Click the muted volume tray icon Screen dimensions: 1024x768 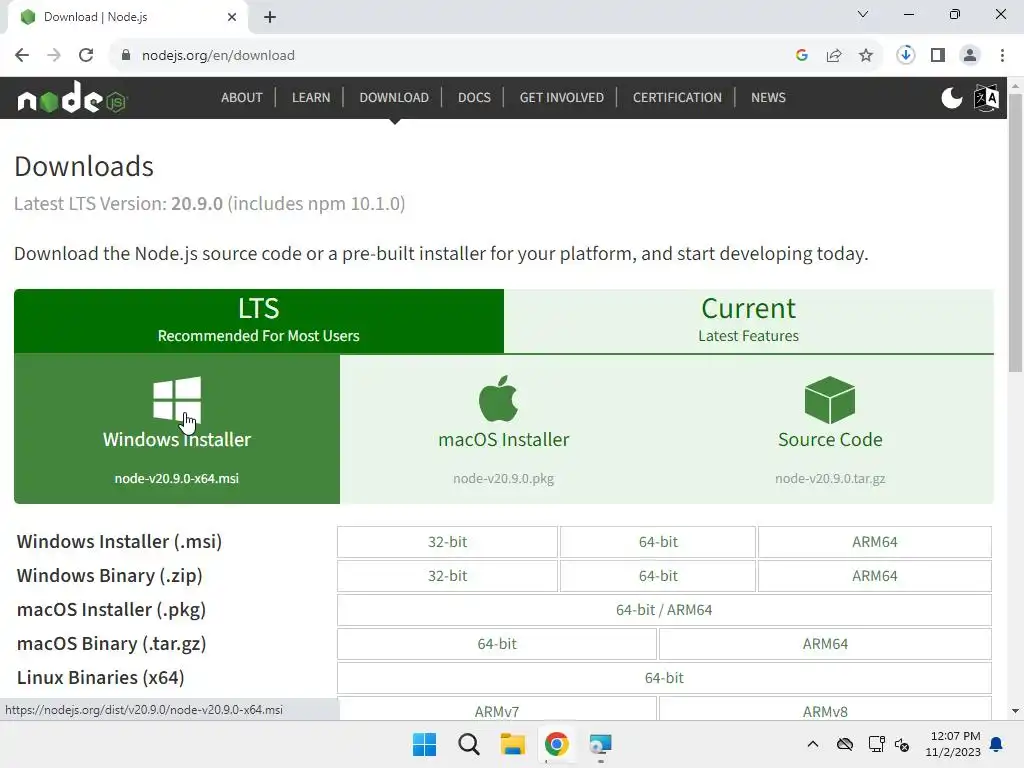click(x=903, y=744)
